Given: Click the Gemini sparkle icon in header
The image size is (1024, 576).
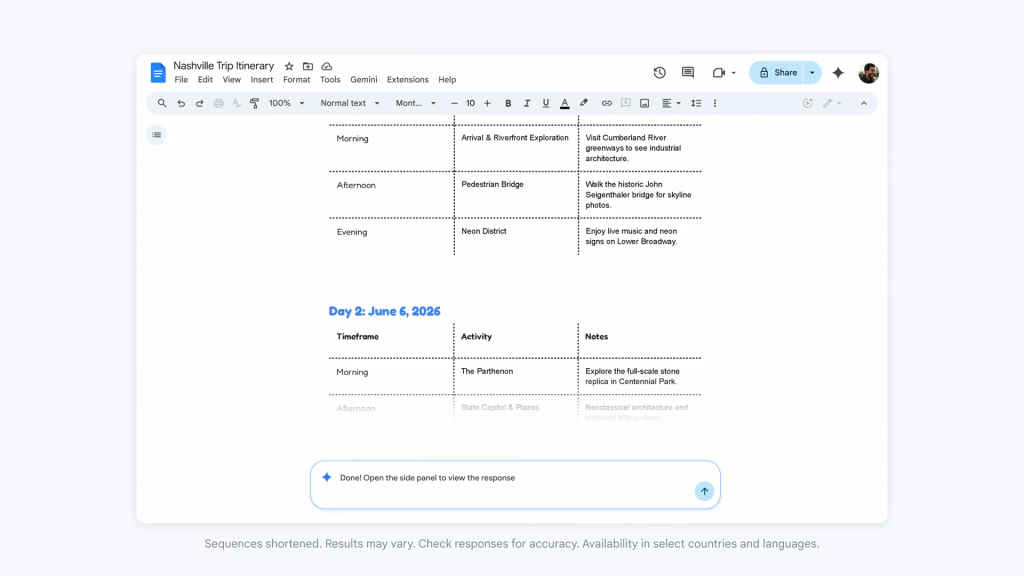Looking at the screenshot, I should 838,73.
